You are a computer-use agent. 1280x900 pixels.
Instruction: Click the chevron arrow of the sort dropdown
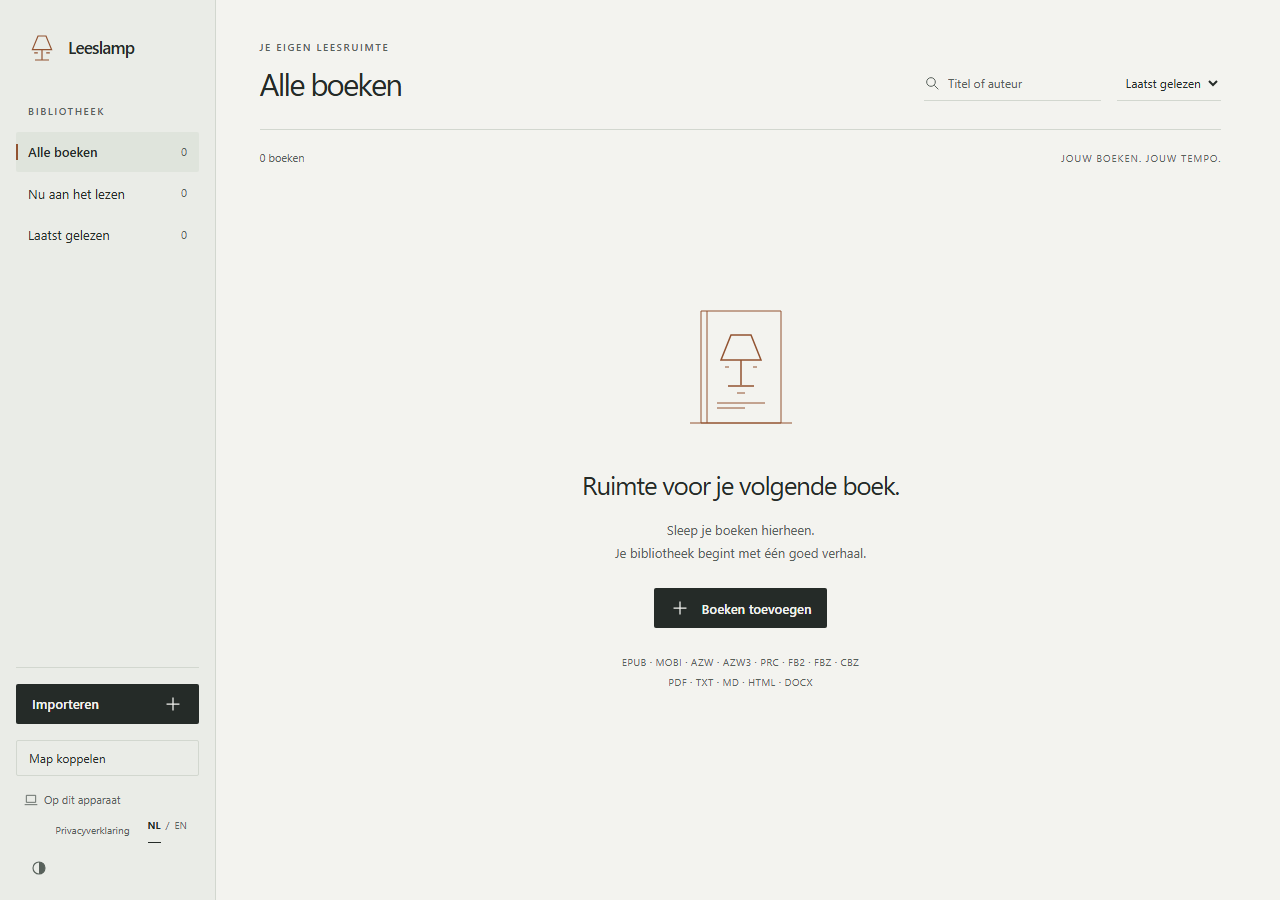tap(1213, 84)
